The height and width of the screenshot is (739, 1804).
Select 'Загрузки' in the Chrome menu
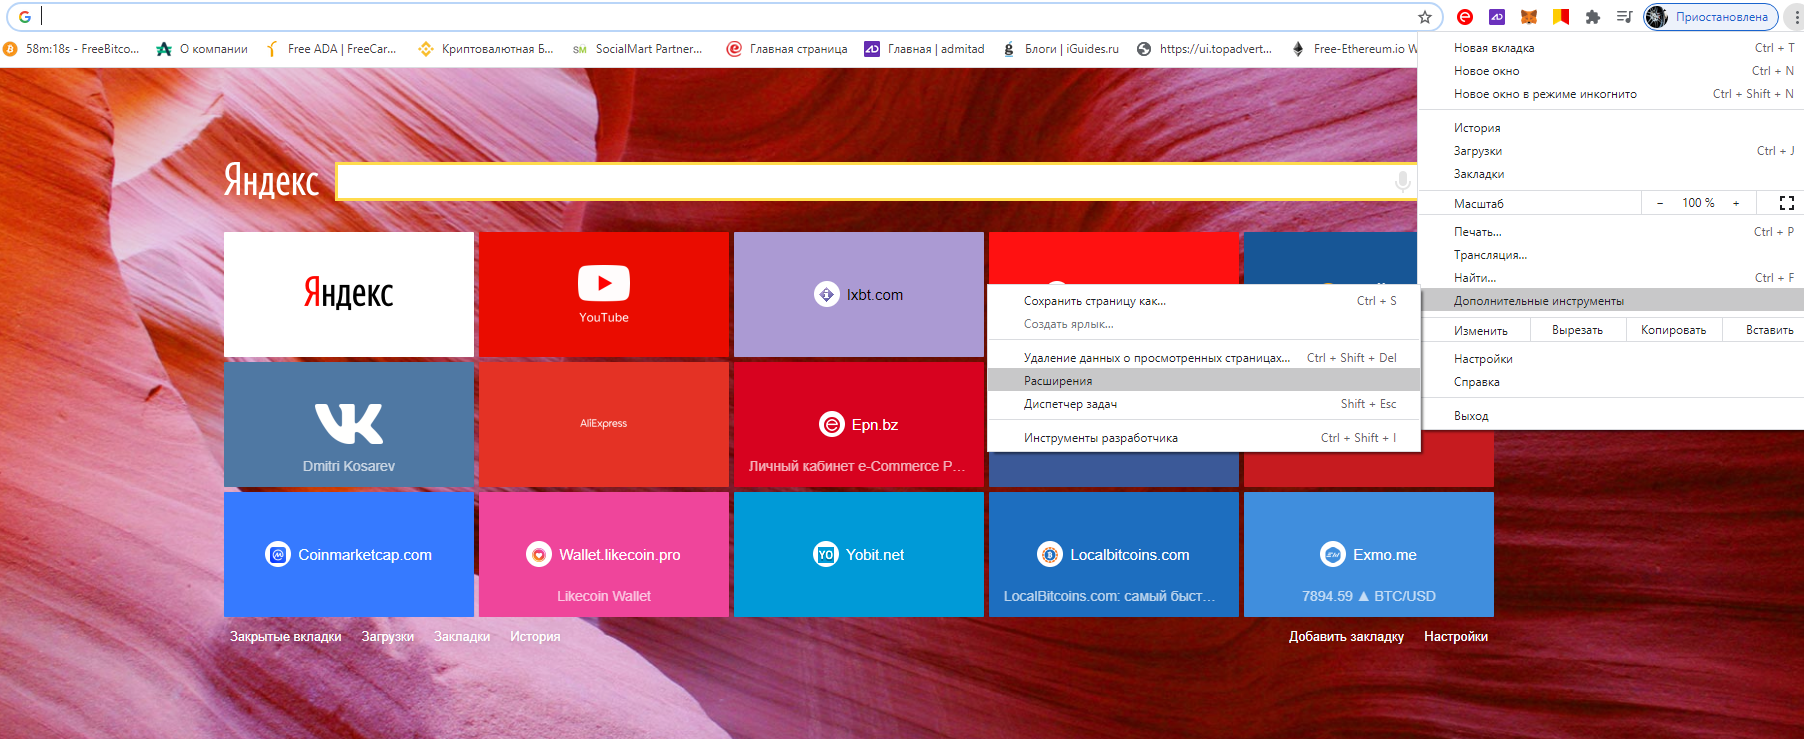click(x=1611, y=151)
